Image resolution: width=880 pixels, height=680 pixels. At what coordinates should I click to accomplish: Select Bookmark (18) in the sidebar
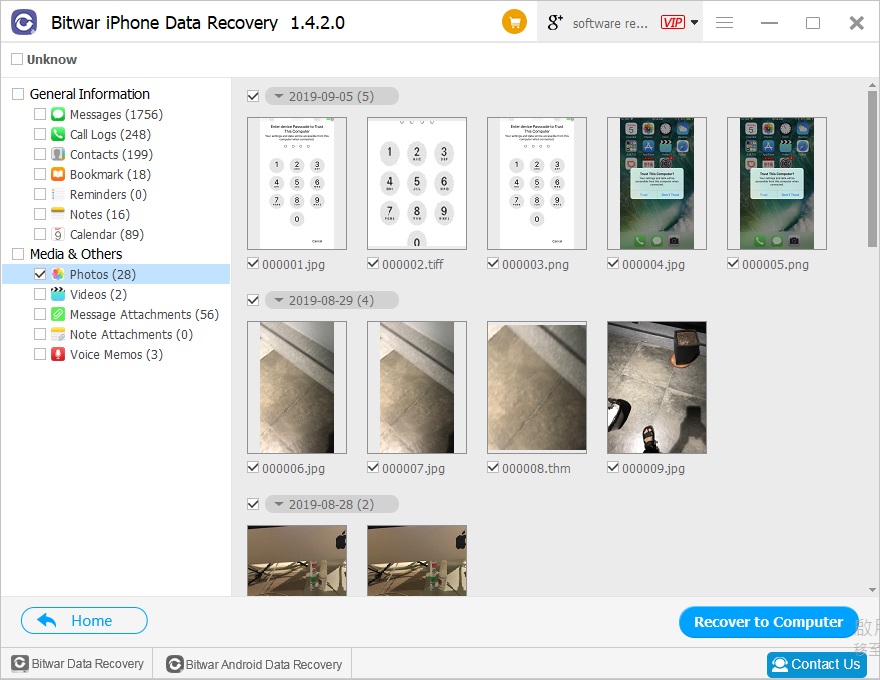[110, 174]
